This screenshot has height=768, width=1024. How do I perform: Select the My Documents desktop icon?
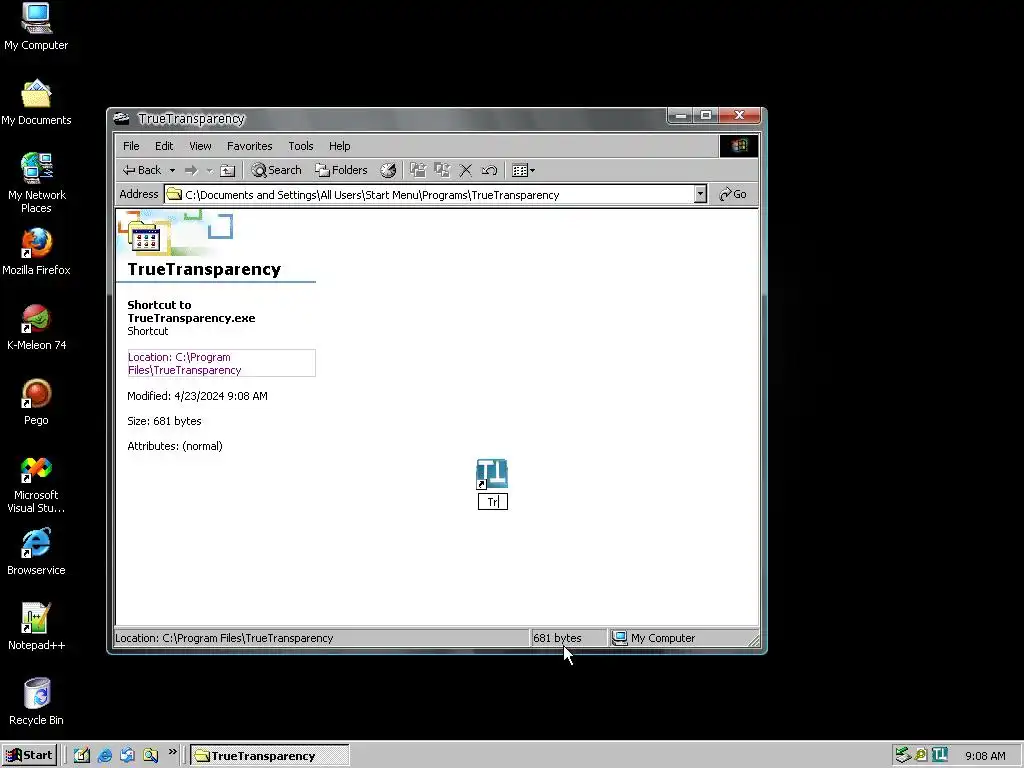(36, 103)
